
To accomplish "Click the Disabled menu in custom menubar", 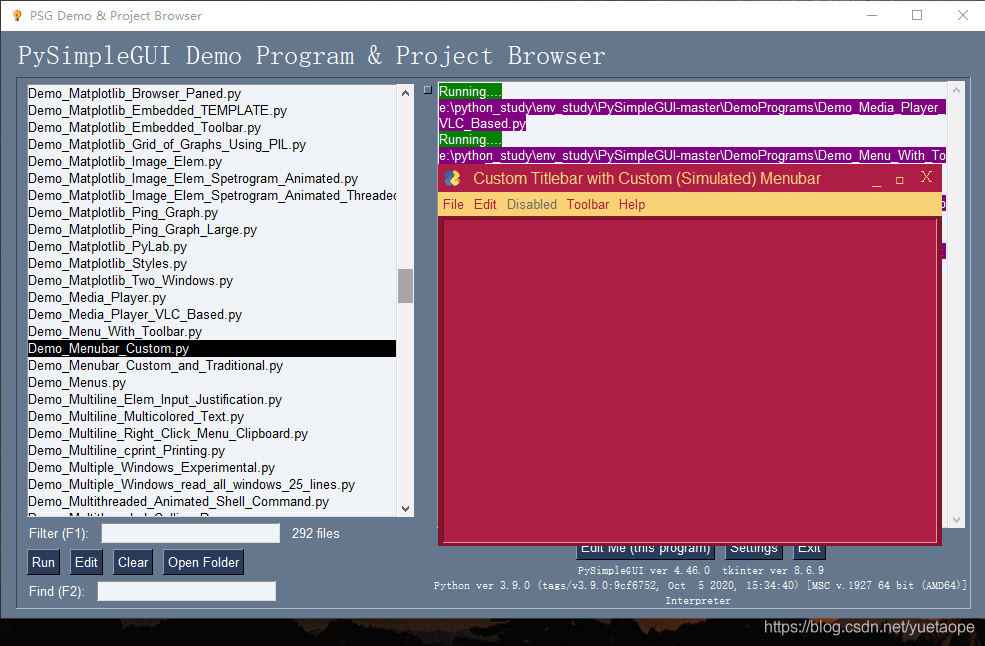I will click(x=531, y=204).
